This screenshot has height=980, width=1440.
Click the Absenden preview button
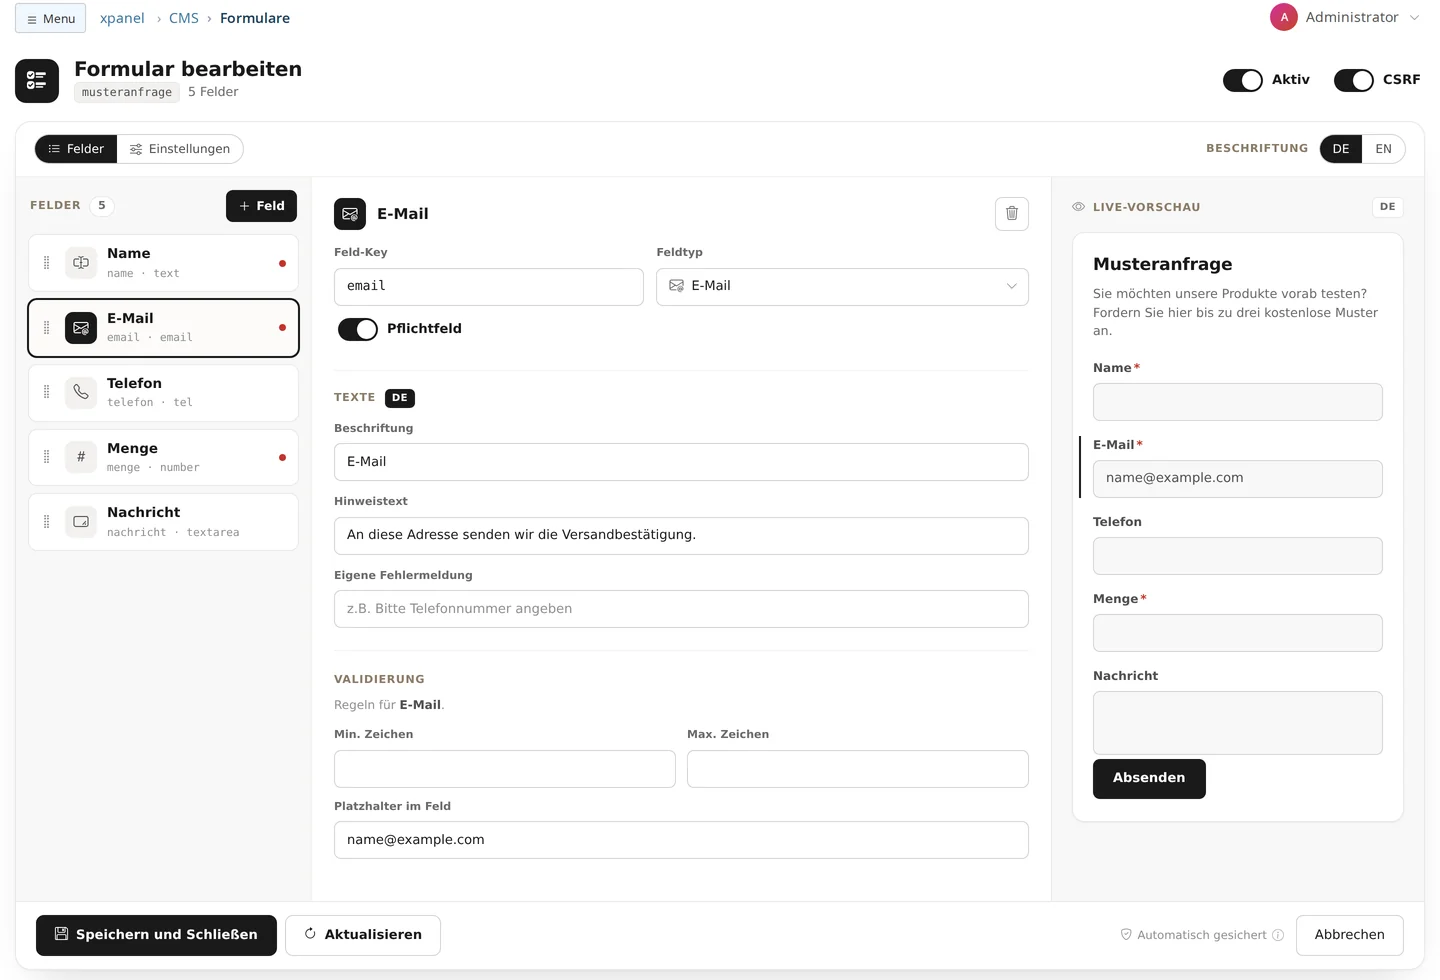1149,779
